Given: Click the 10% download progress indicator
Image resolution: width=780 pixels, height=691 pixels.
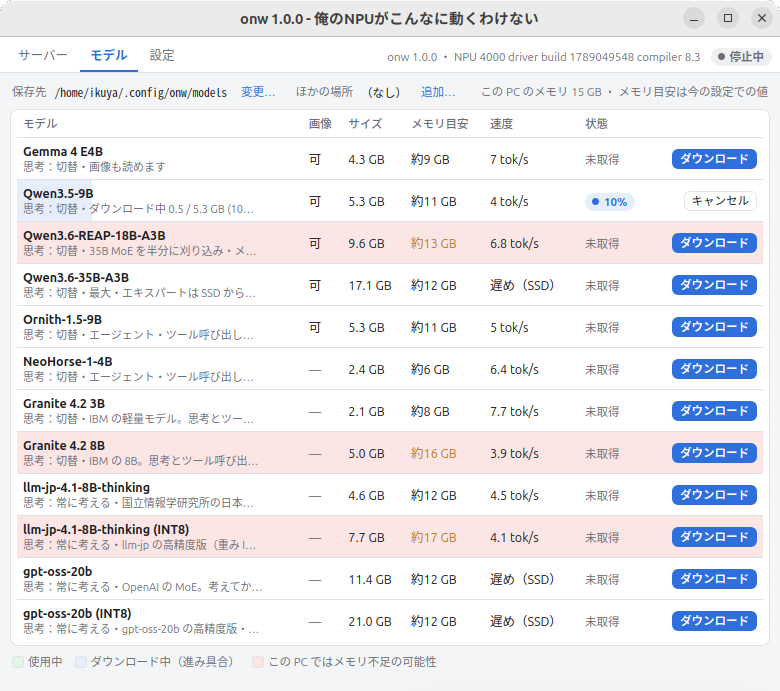Looking at the screenshot, I should [609, 202].
